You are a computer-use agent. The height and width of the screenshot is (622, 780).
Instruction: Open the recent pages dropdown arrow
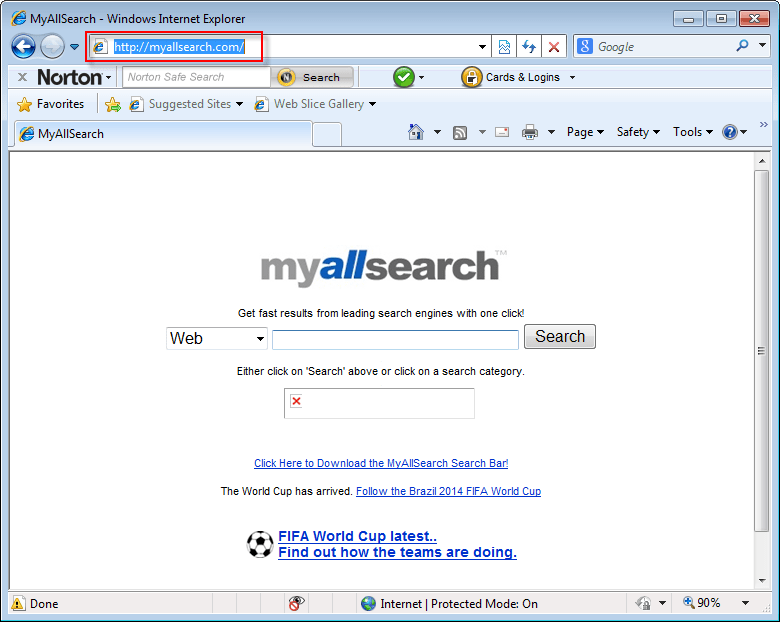[x=75, y=47]
